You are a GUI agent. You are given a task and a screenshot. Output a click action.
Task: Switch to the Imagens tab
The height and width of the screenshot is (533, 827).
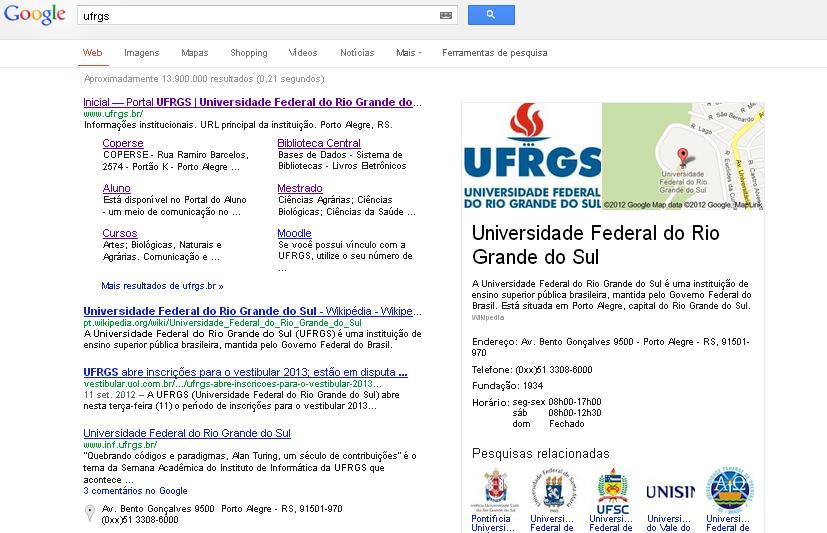141,53
